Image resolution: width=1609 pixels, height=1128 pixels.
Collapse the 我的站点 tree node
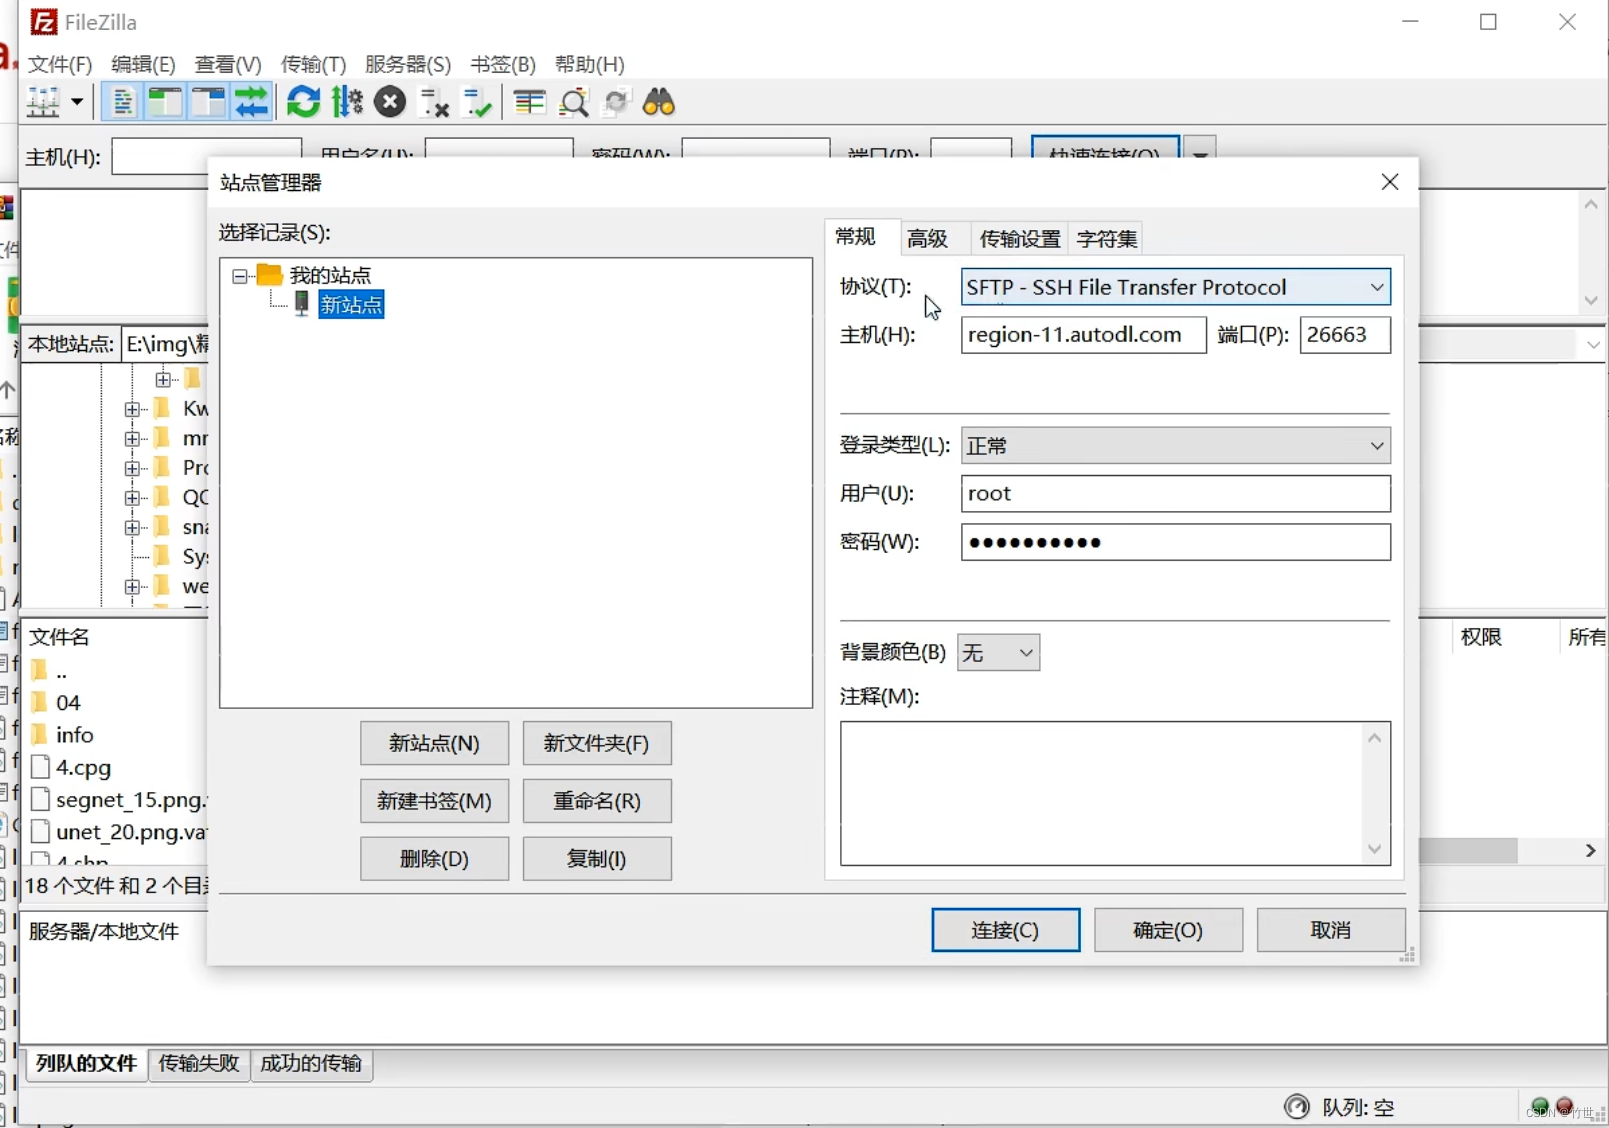pos(240,276)
